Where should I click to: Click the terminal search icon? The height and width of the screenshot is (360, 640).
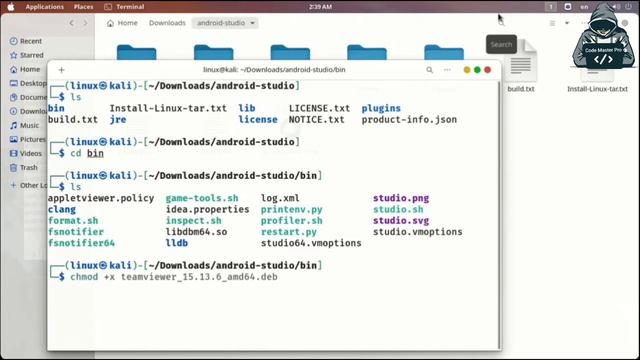point(429,70)
